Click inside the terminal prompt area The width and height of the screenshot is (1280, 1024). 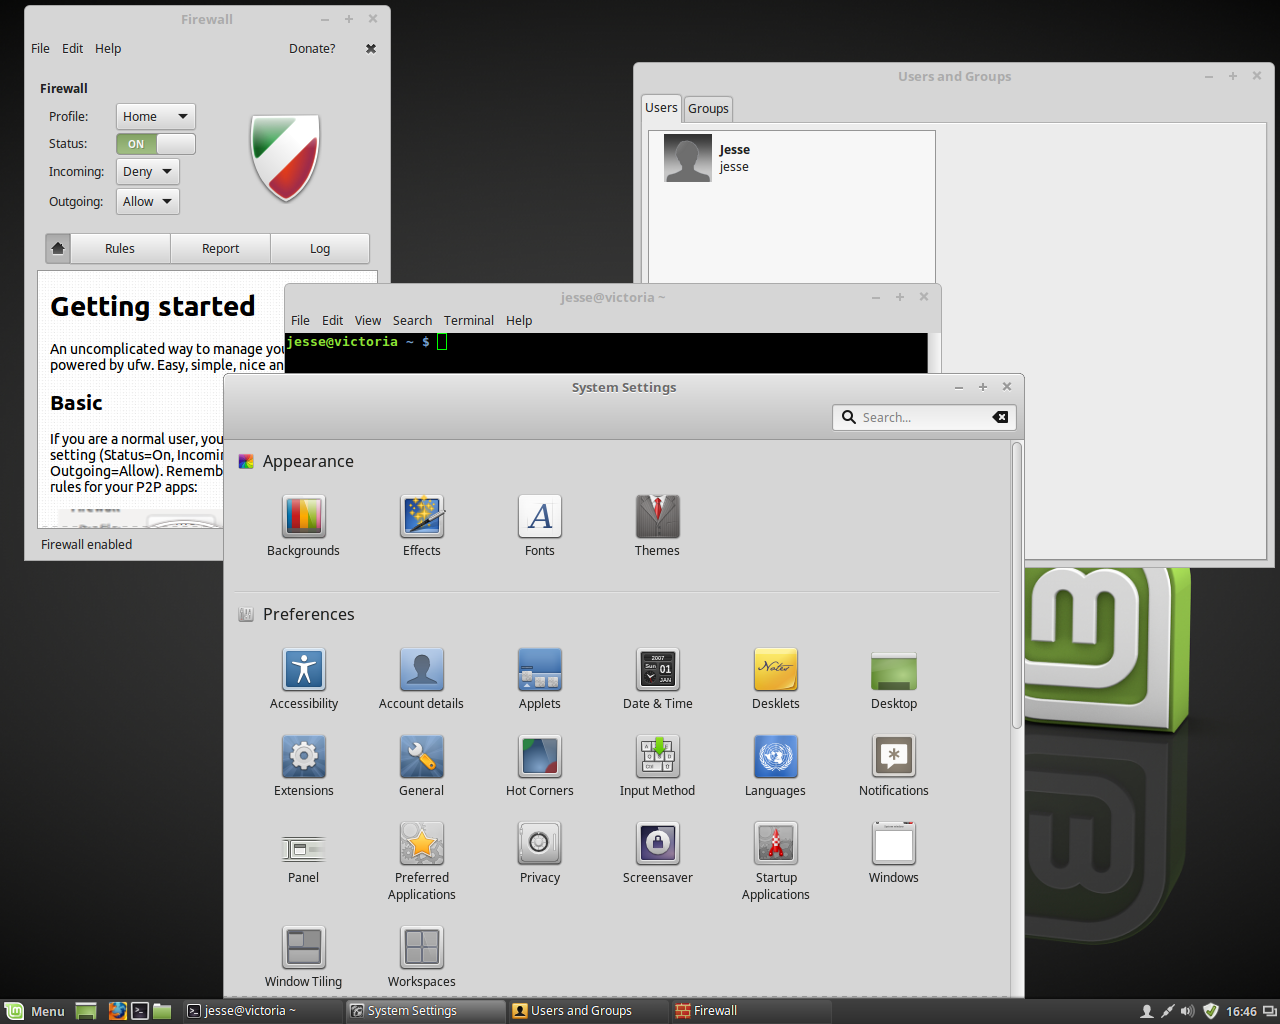606,353
